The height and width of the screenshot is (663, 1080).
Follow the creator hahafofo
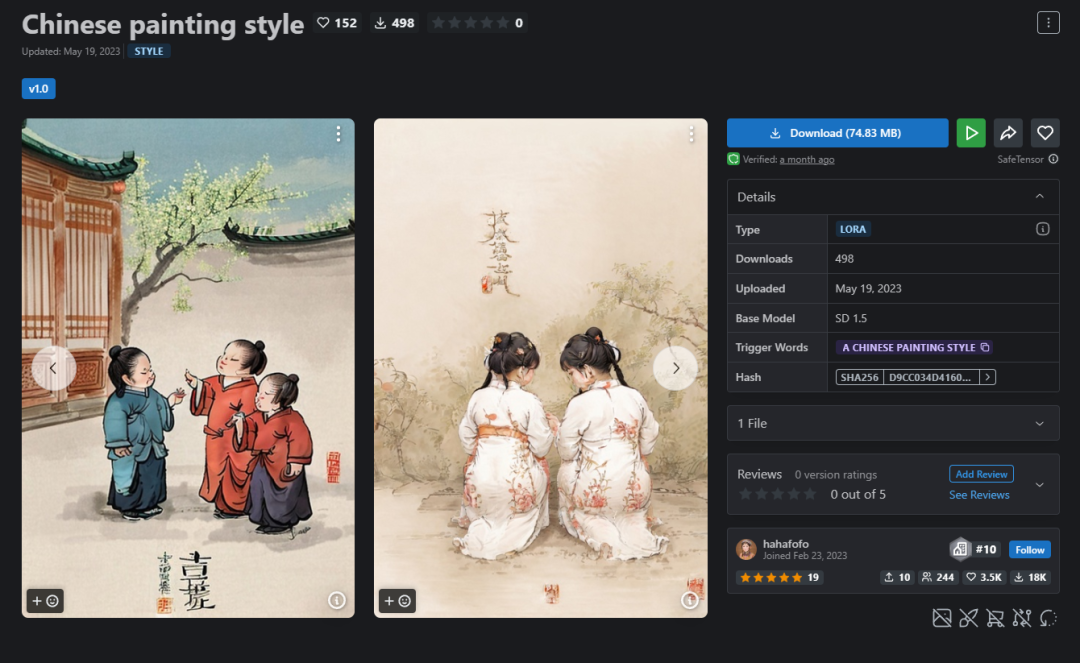(x=1030, y=549)
